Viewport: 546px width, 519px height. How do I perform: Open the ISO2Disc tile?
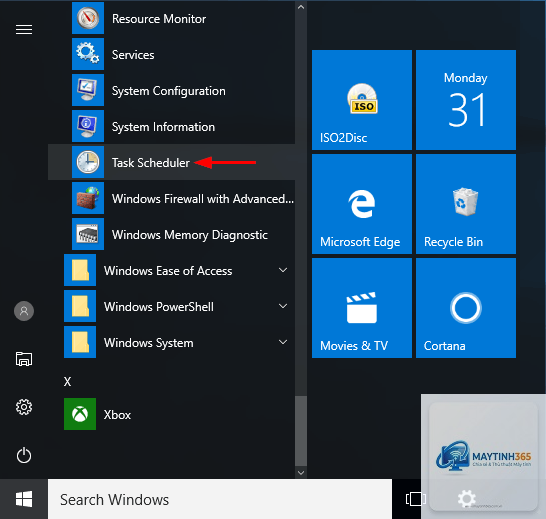click(362, 100)
